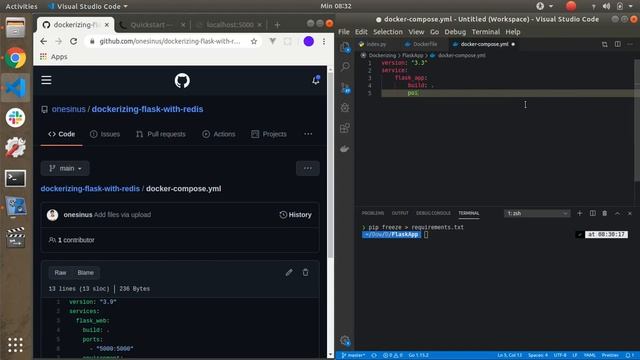Launch Chrome from the Ubuntu dock
Viewport: 640px width, 360px height.
click(x=16, y=58)
